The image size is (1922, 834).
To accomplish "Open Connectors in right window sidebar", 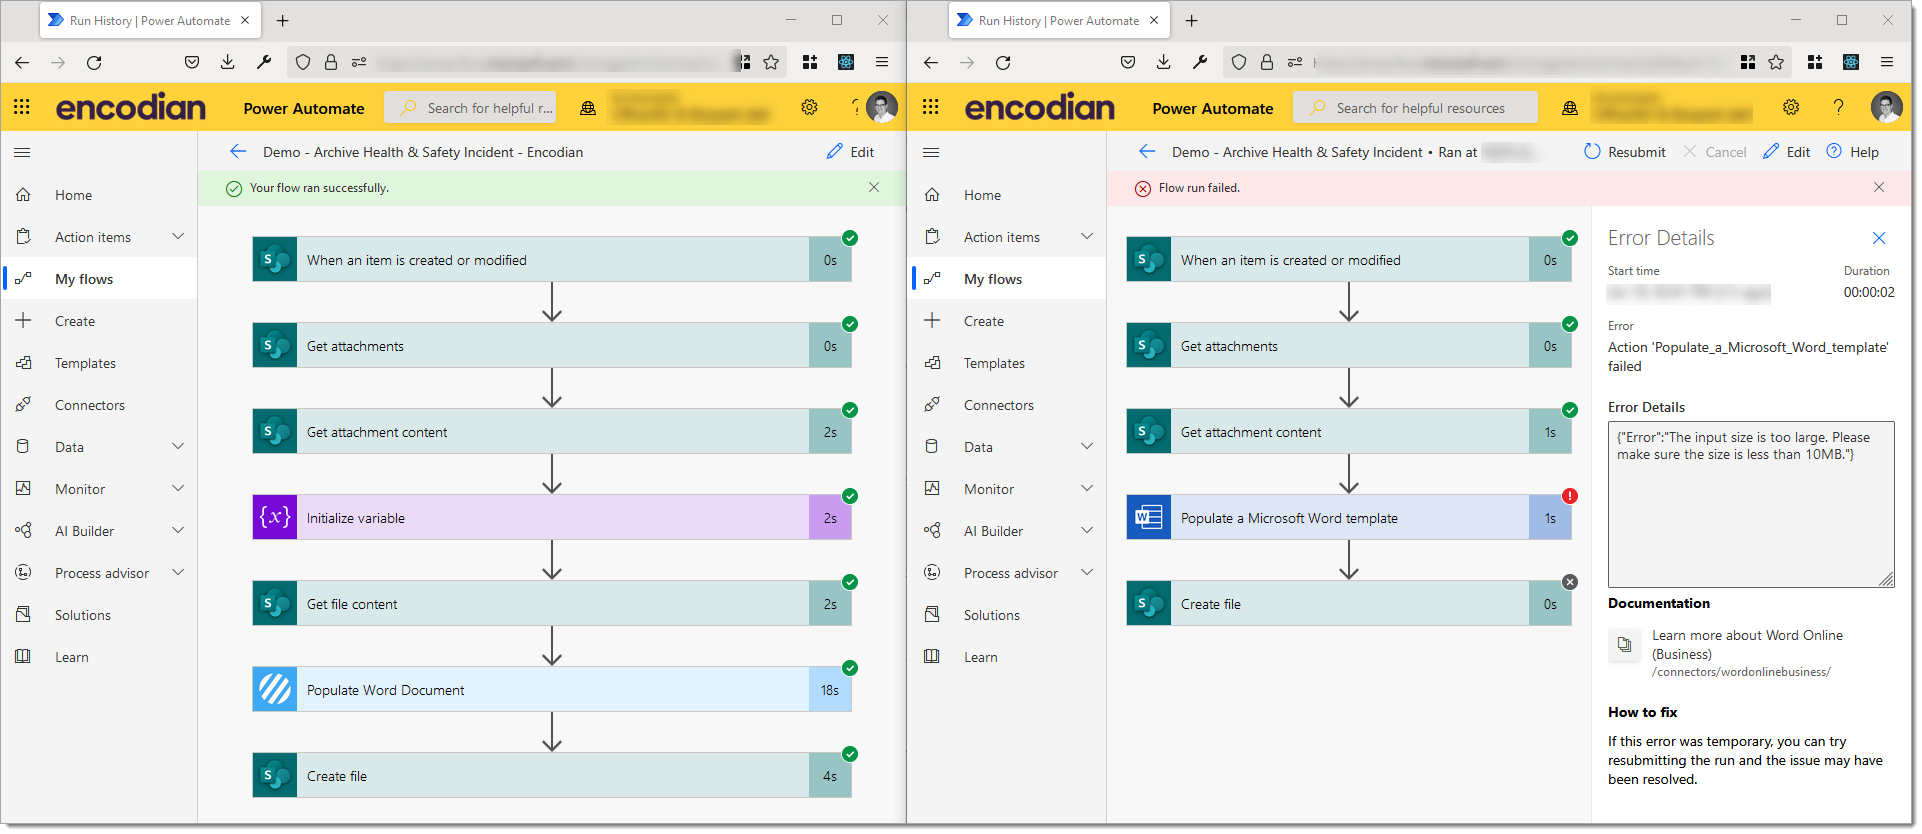I will (x=1008, y=405).
